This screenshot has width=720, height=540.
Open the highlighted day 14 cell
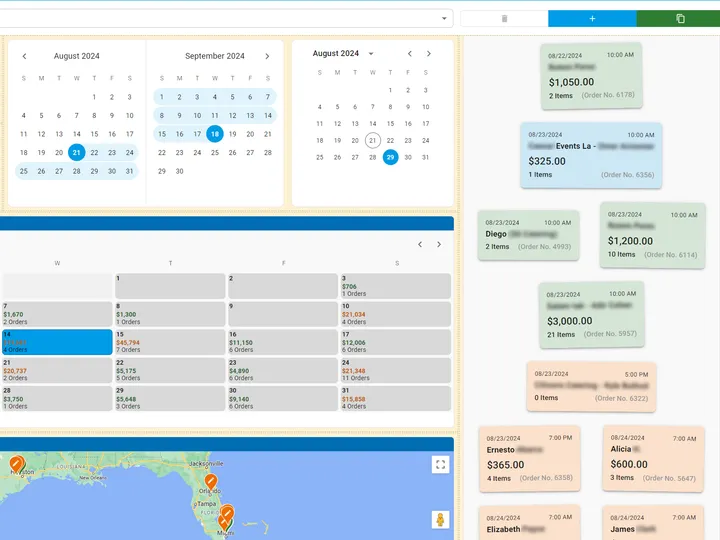(57, 342)
